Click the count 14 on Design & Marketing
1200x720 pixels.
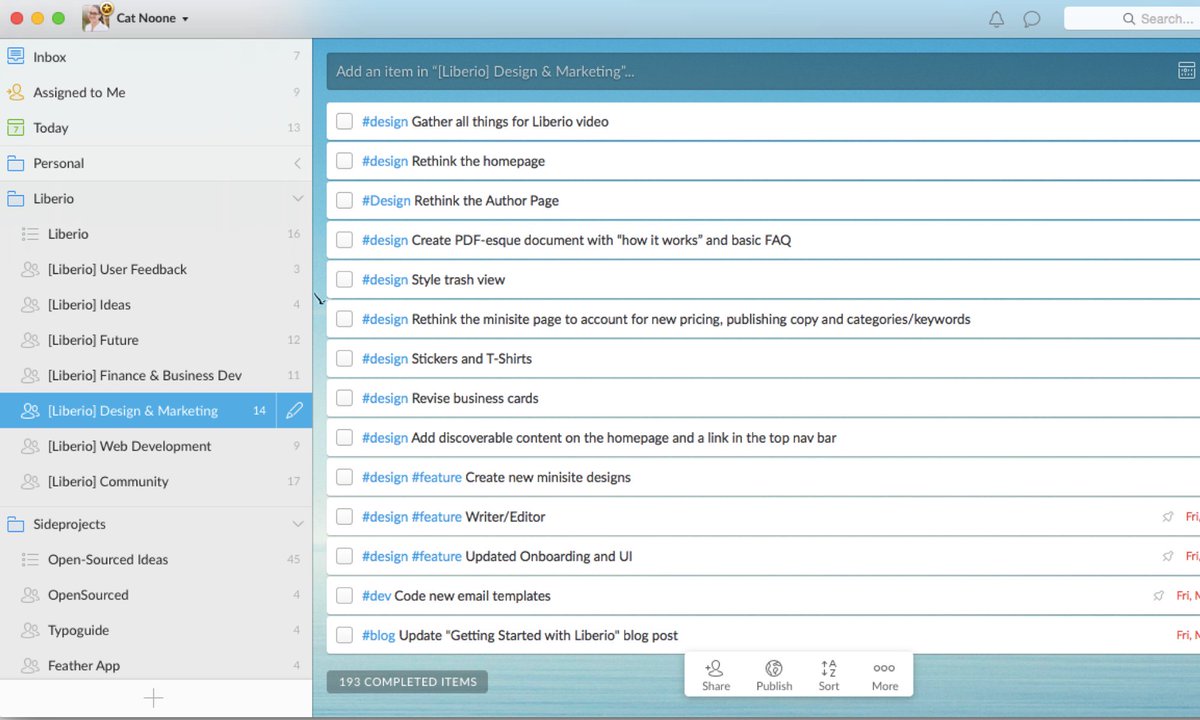point(259,411)
